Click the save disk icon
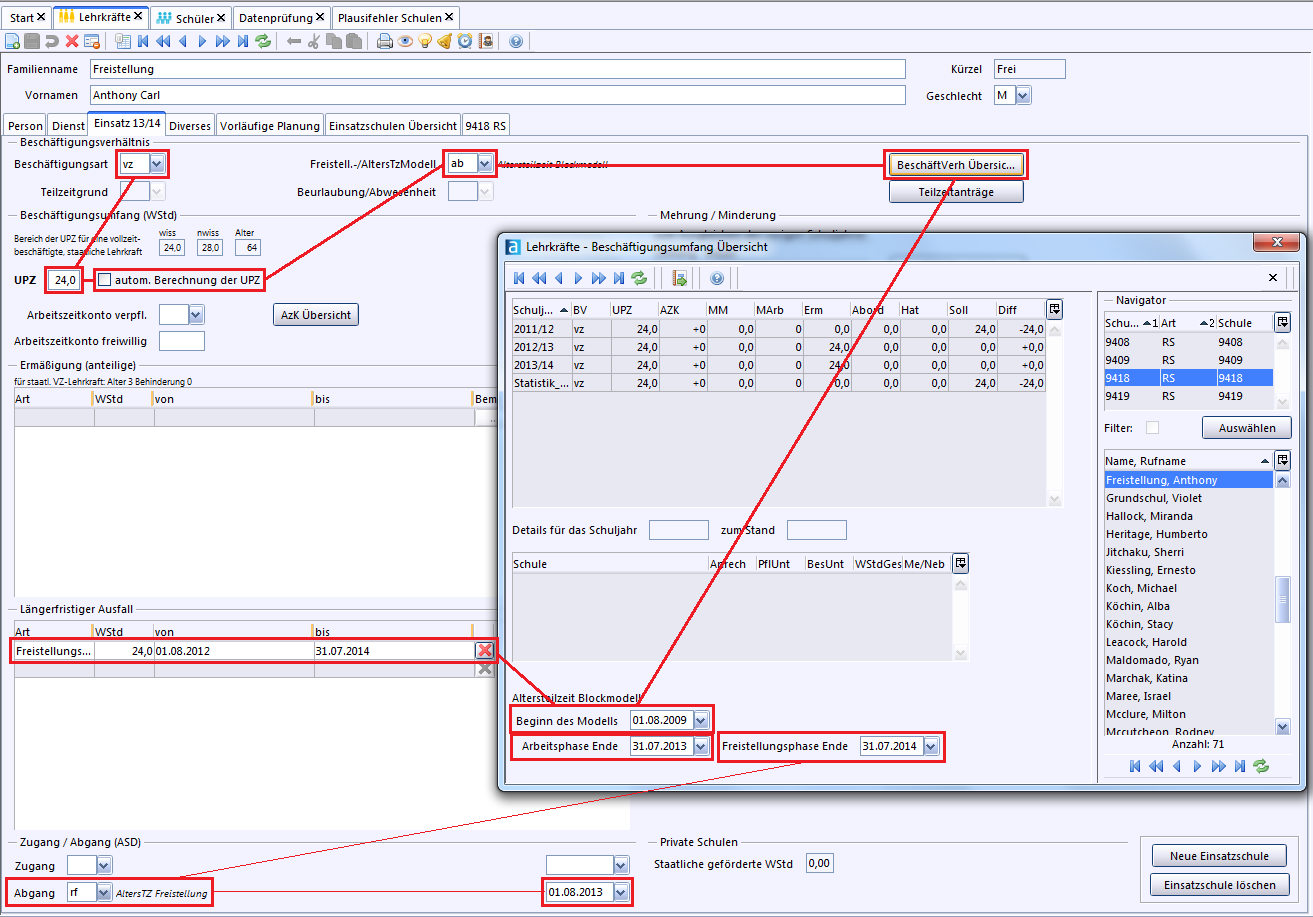 click(x=32, y=41)
